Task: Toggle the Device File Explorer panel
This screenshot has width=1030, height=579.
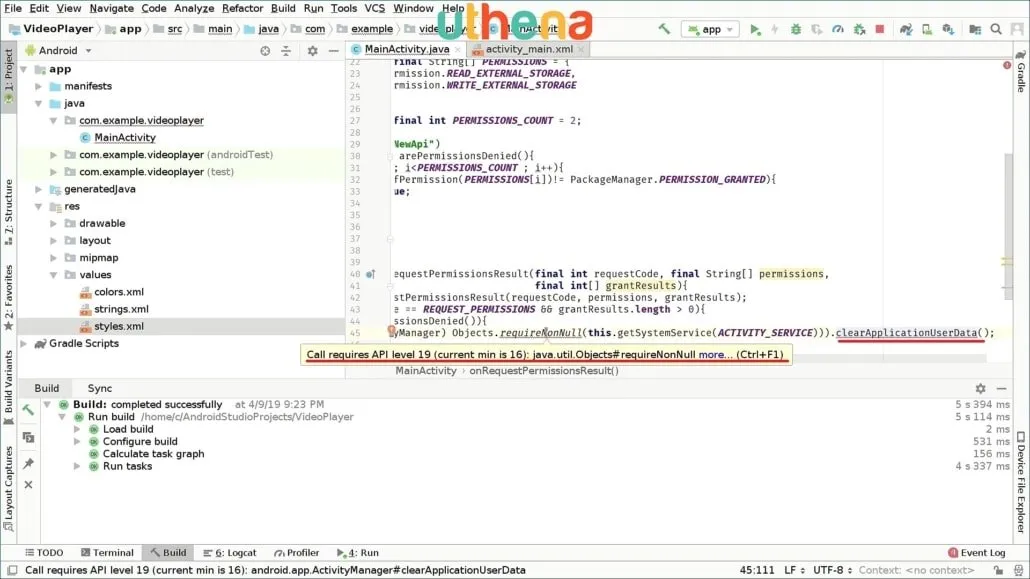Action: click(1021, 481)
